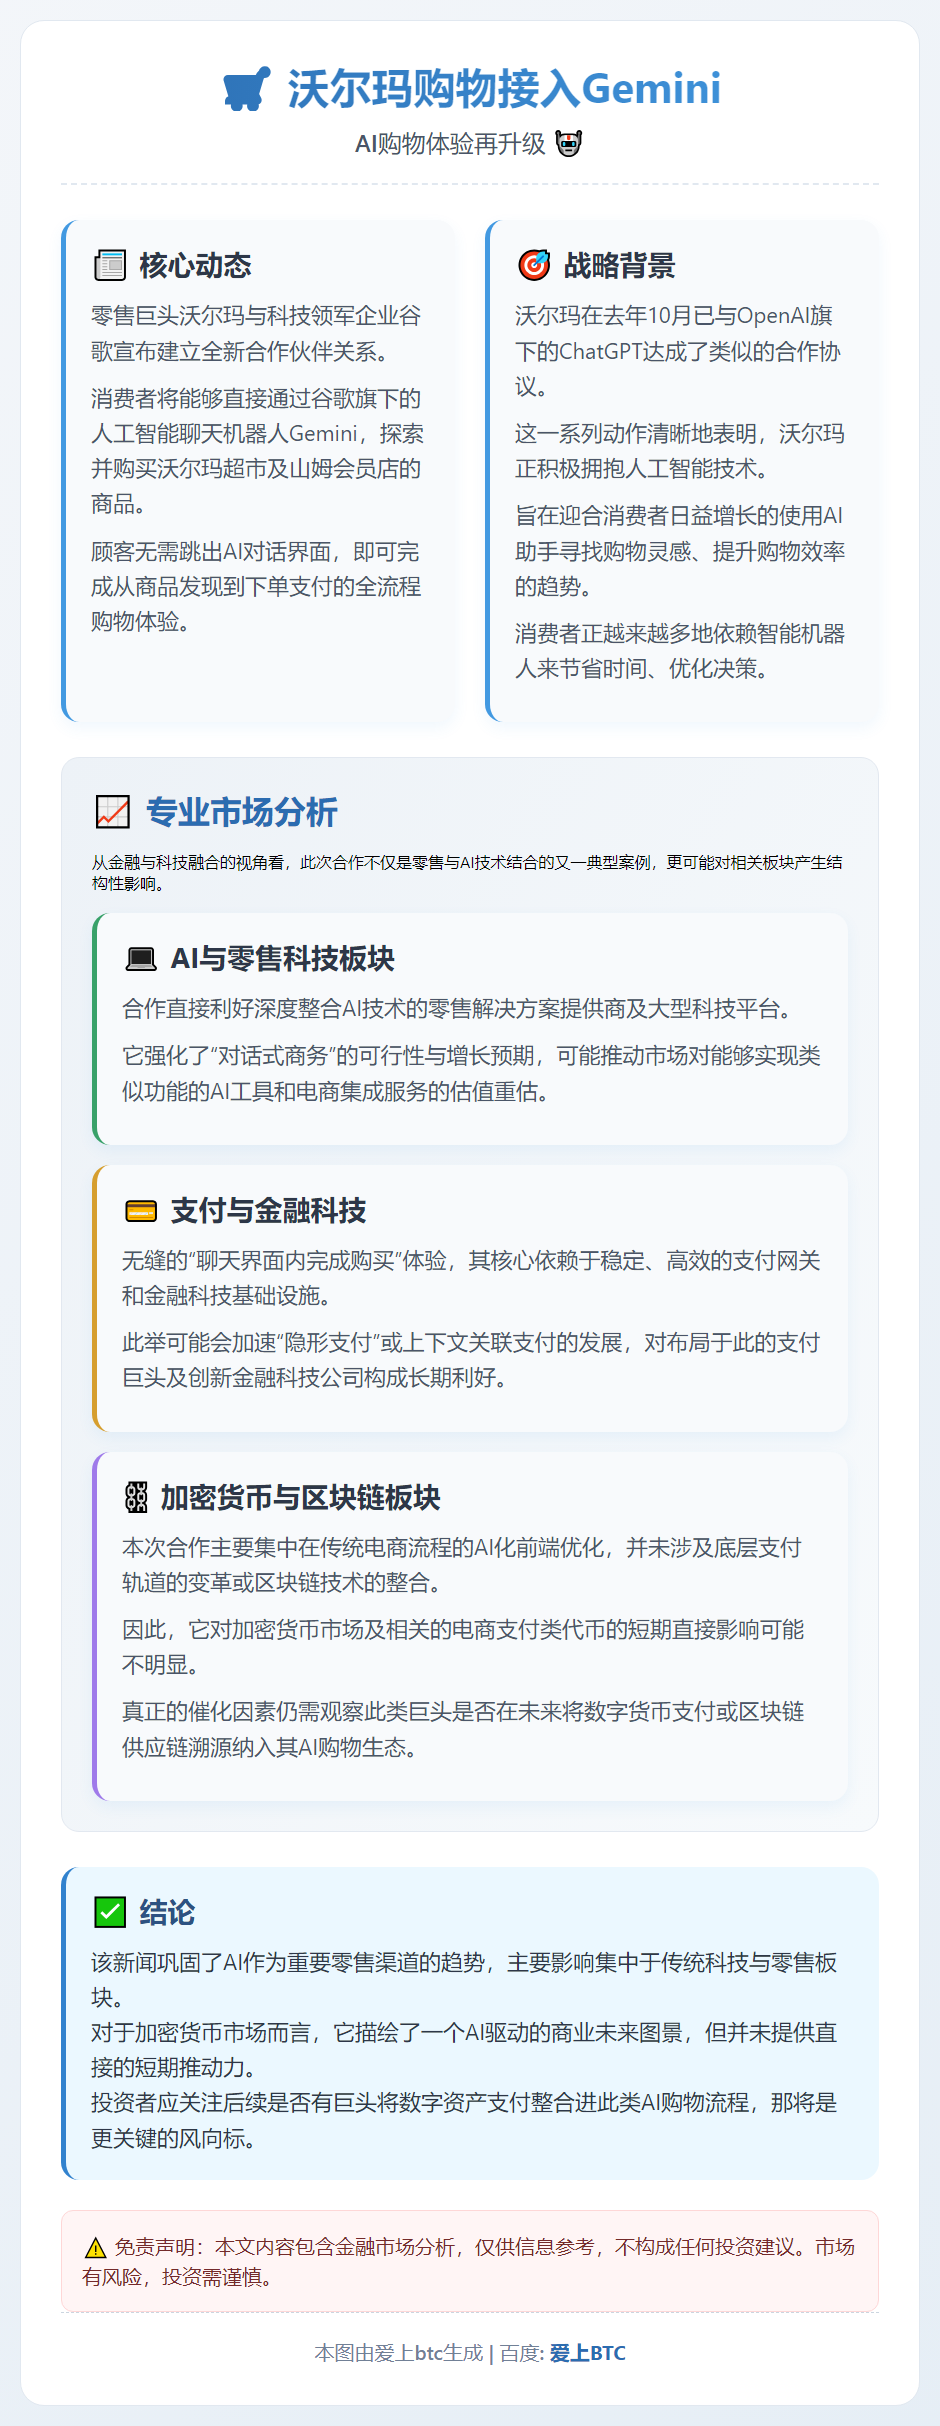Click the paragraph starting 顾客无需跳出AI对话界面
Screen dimensions: 940x2426
click(256, 586)
